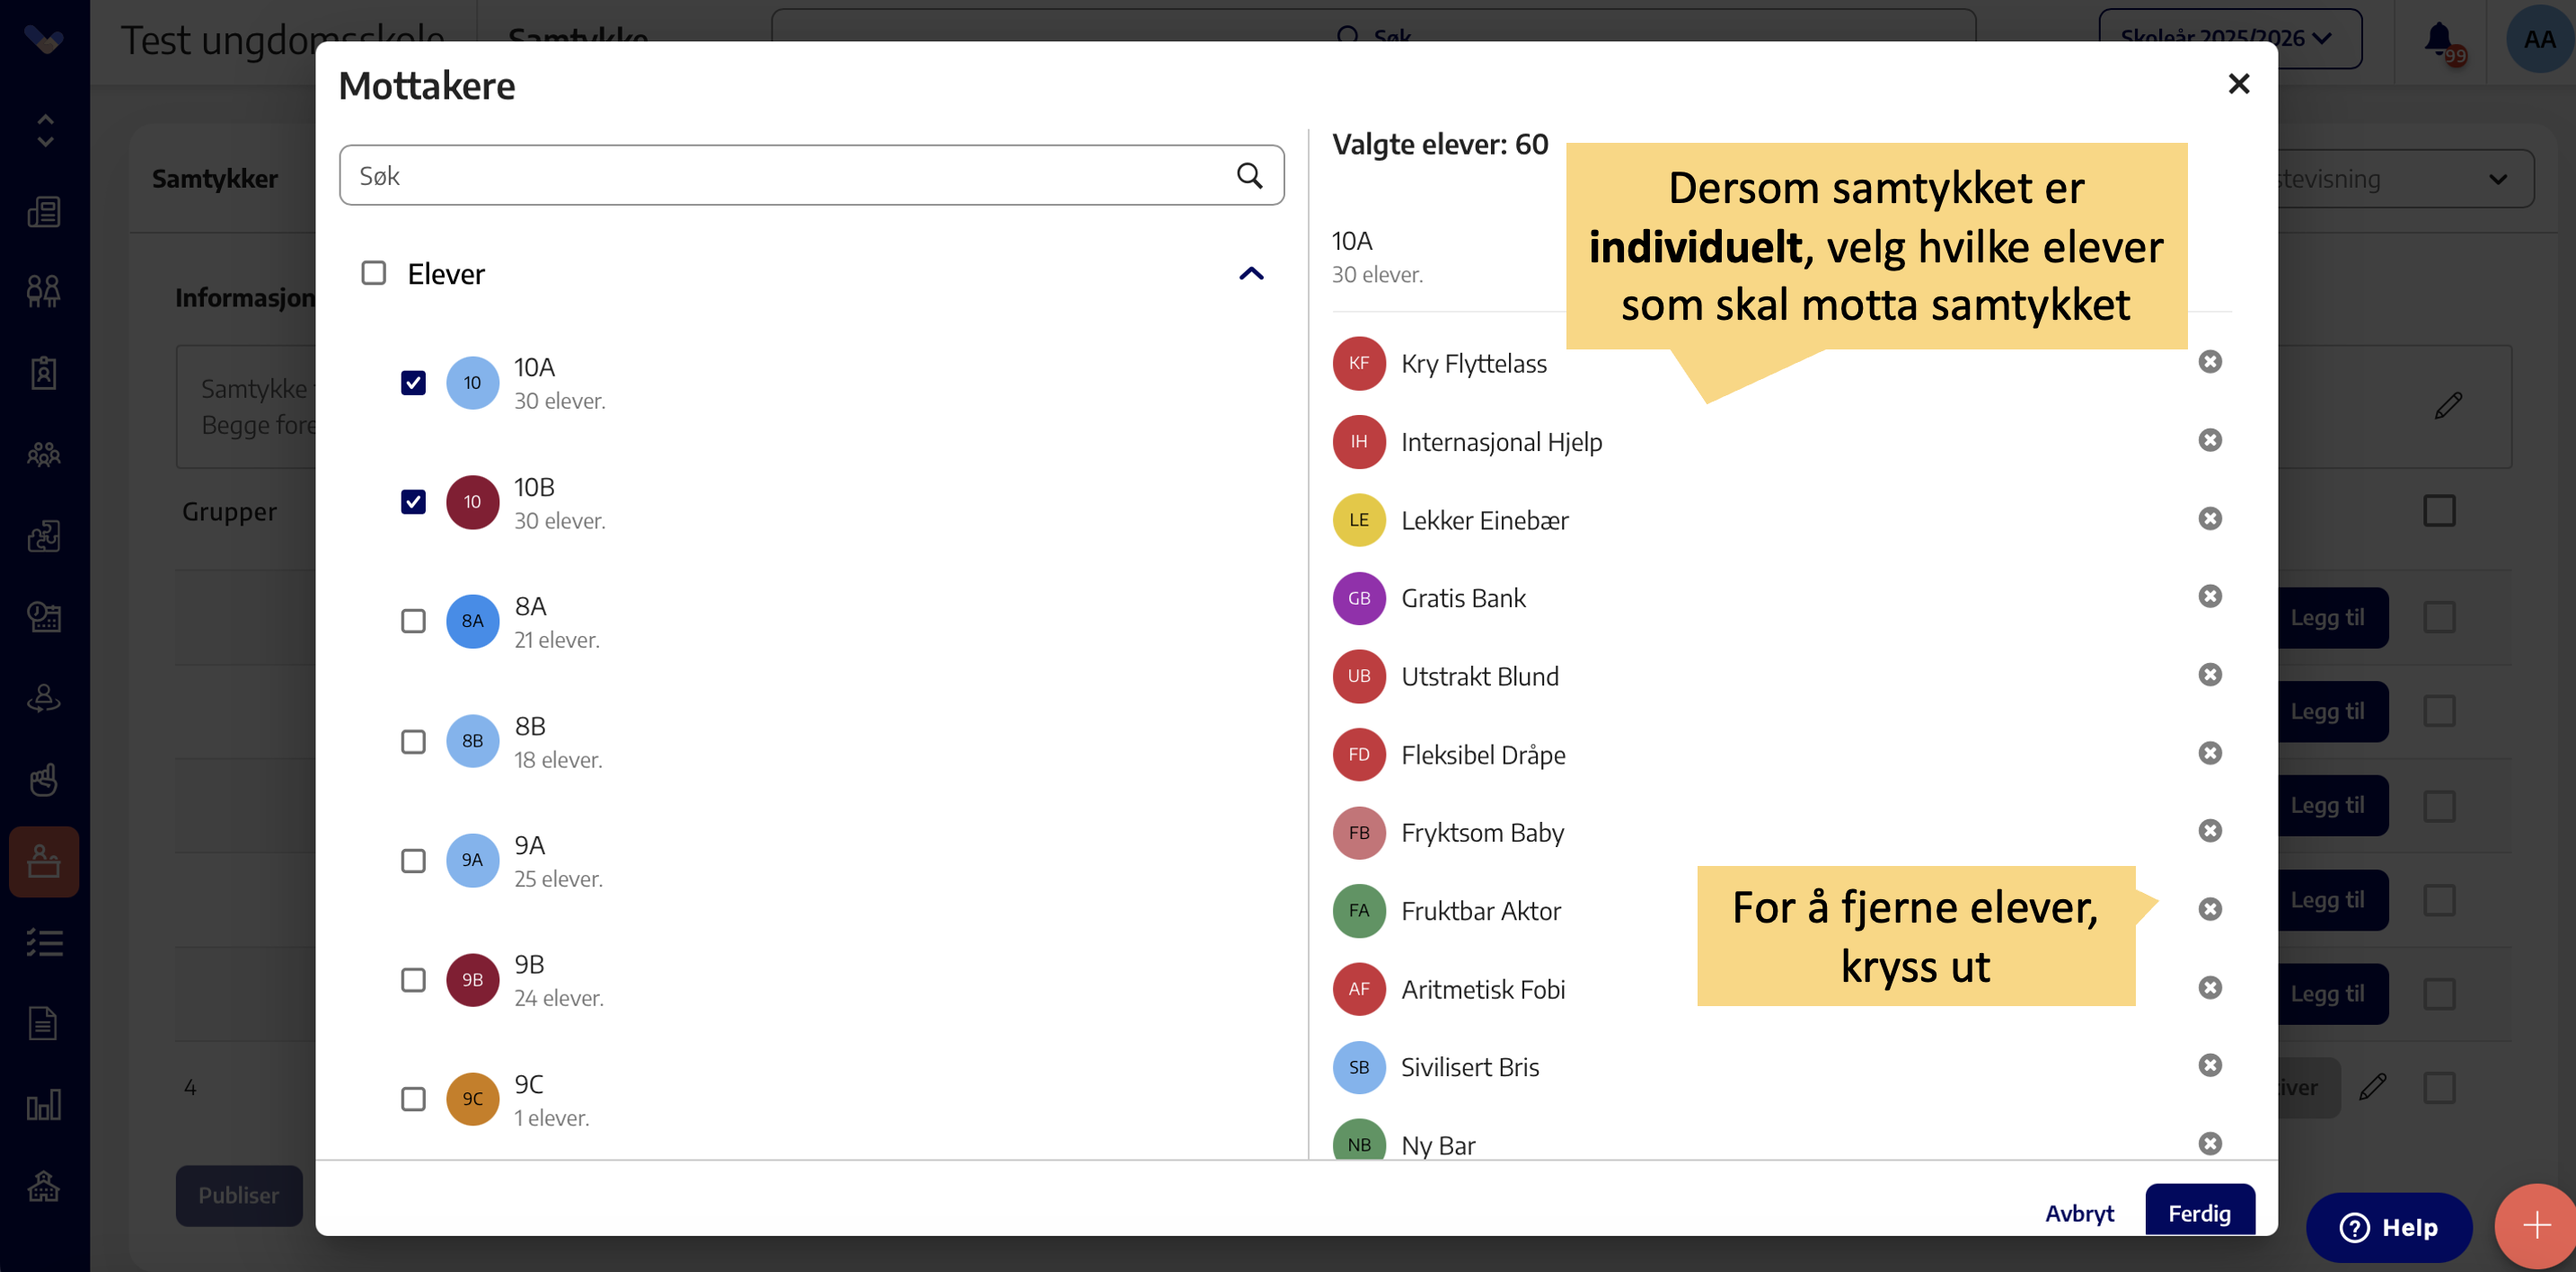The width and height of the screenshot is (2576, 1272).
Task: Open the group of people sidebar icon
Action: [44, 455]
